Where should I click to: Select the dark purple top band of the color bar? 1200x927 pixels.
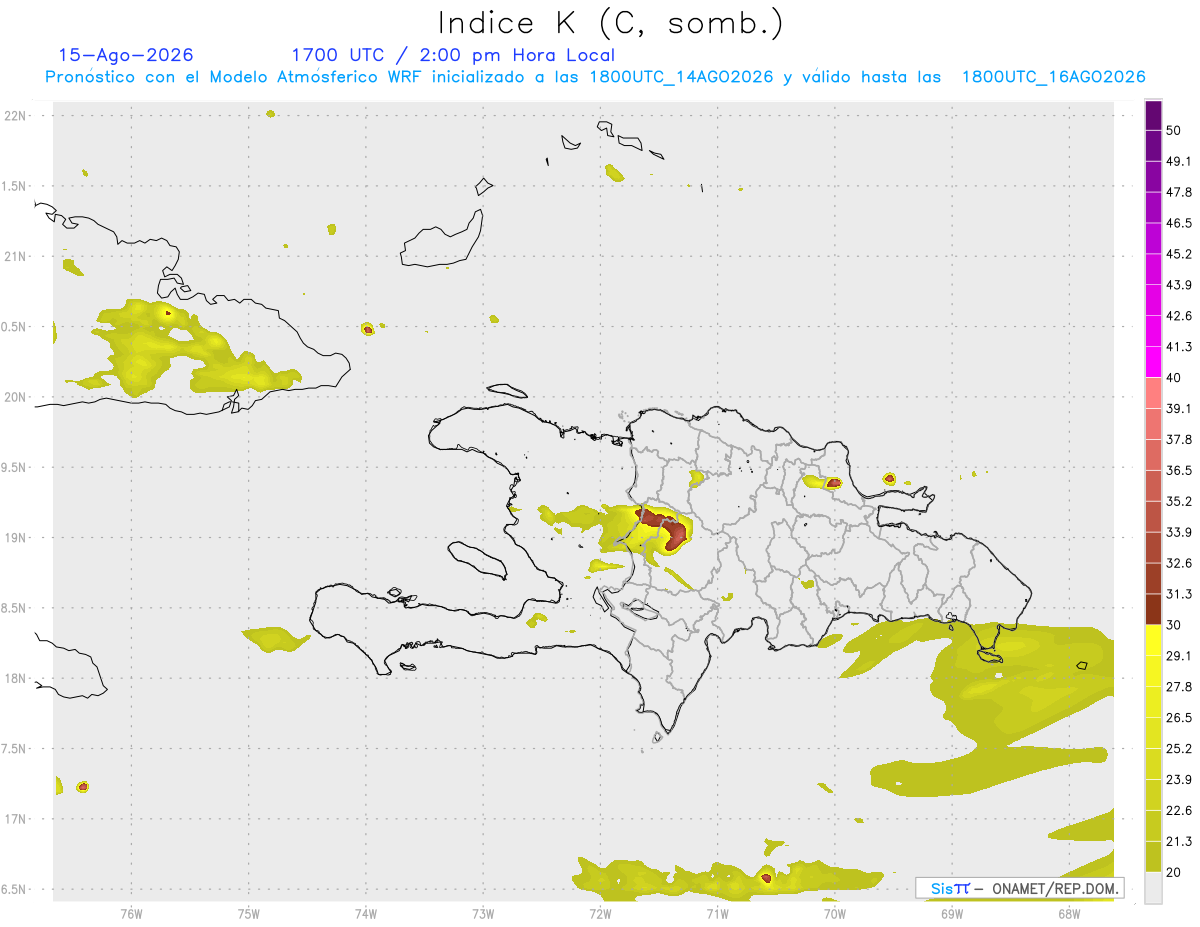[x=1154, y=115]
